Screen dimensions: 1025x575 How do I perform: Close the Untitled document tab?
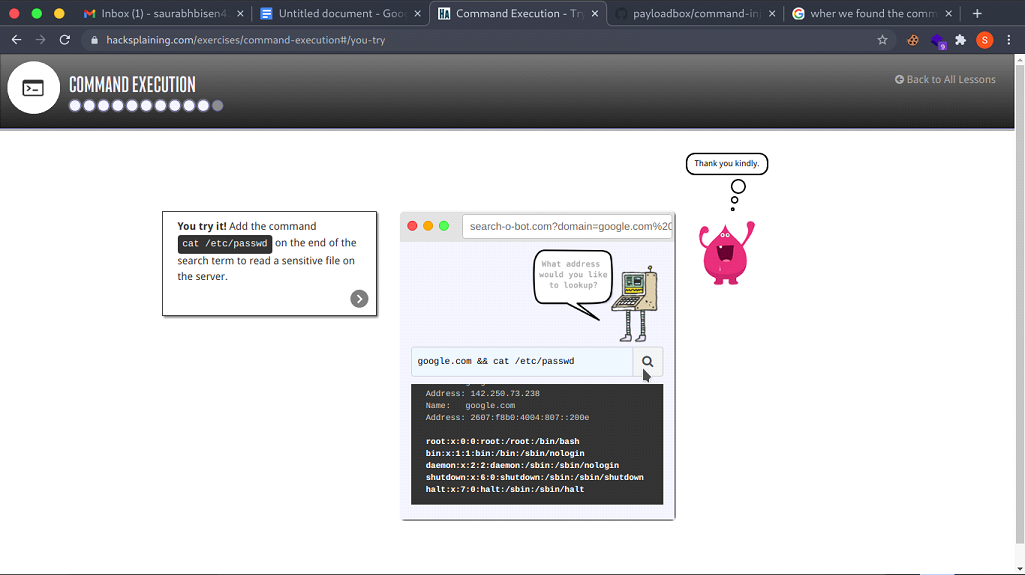coord(418,13)
